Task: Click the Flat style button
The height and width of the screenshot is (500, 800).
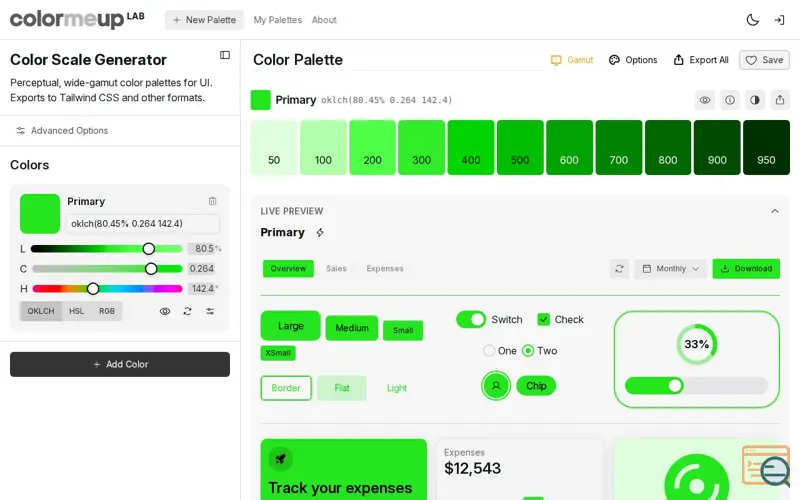Action: [x=342, y=388]
